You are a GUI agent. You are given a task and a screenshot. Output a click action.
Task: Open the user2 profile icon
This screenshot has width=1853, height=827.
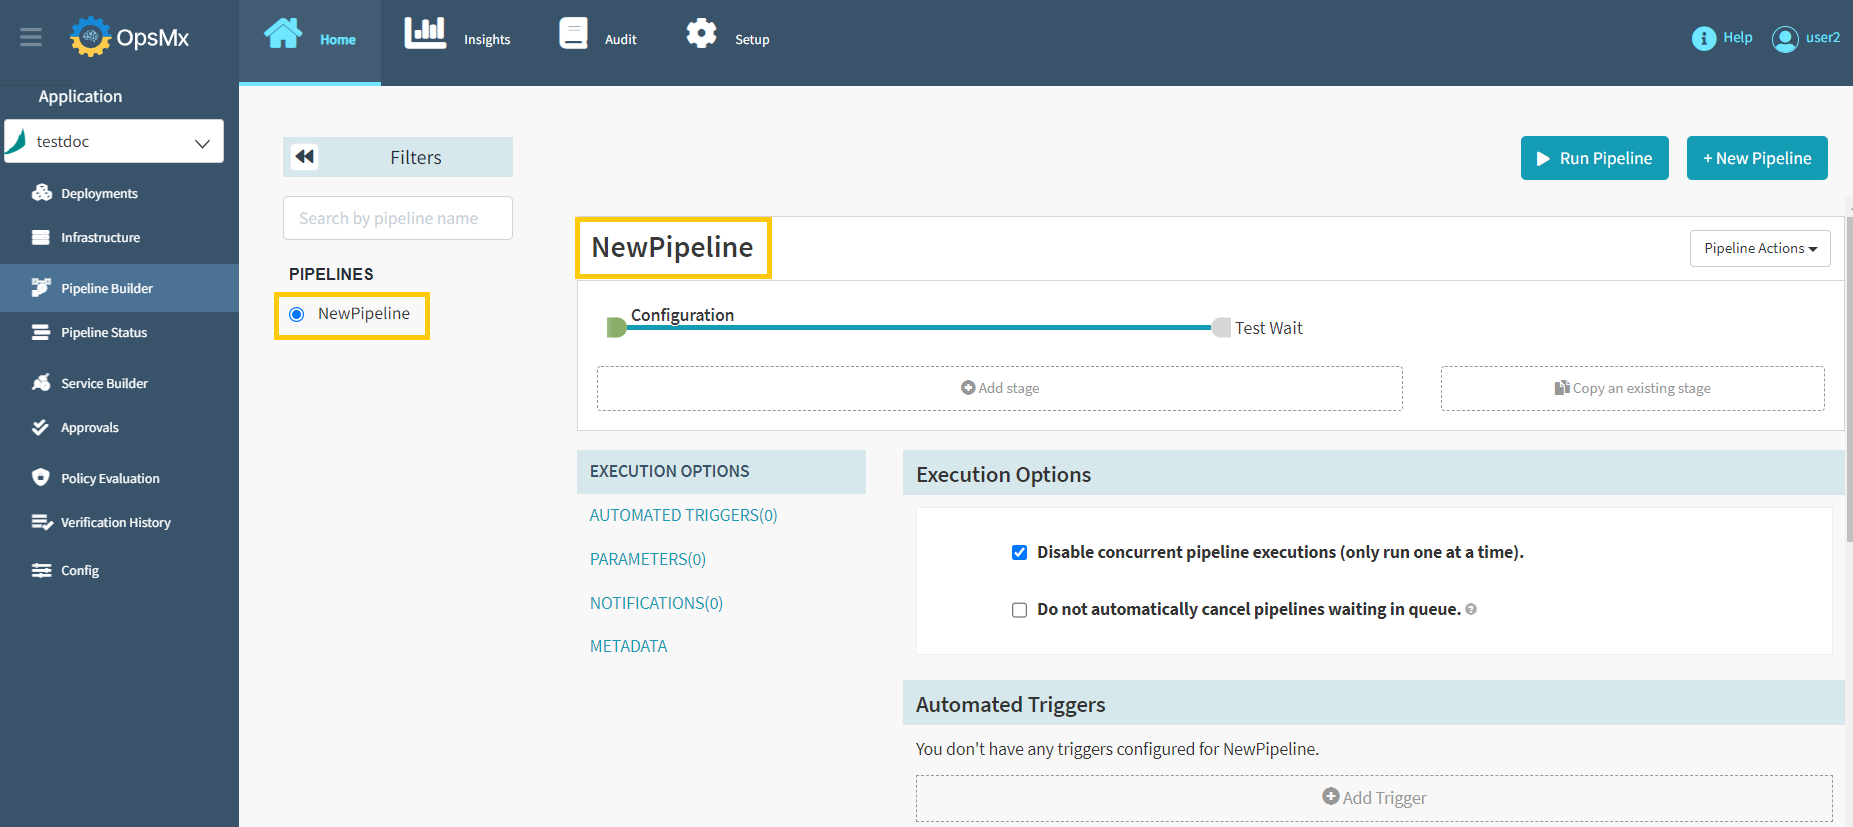(1784, 38)
